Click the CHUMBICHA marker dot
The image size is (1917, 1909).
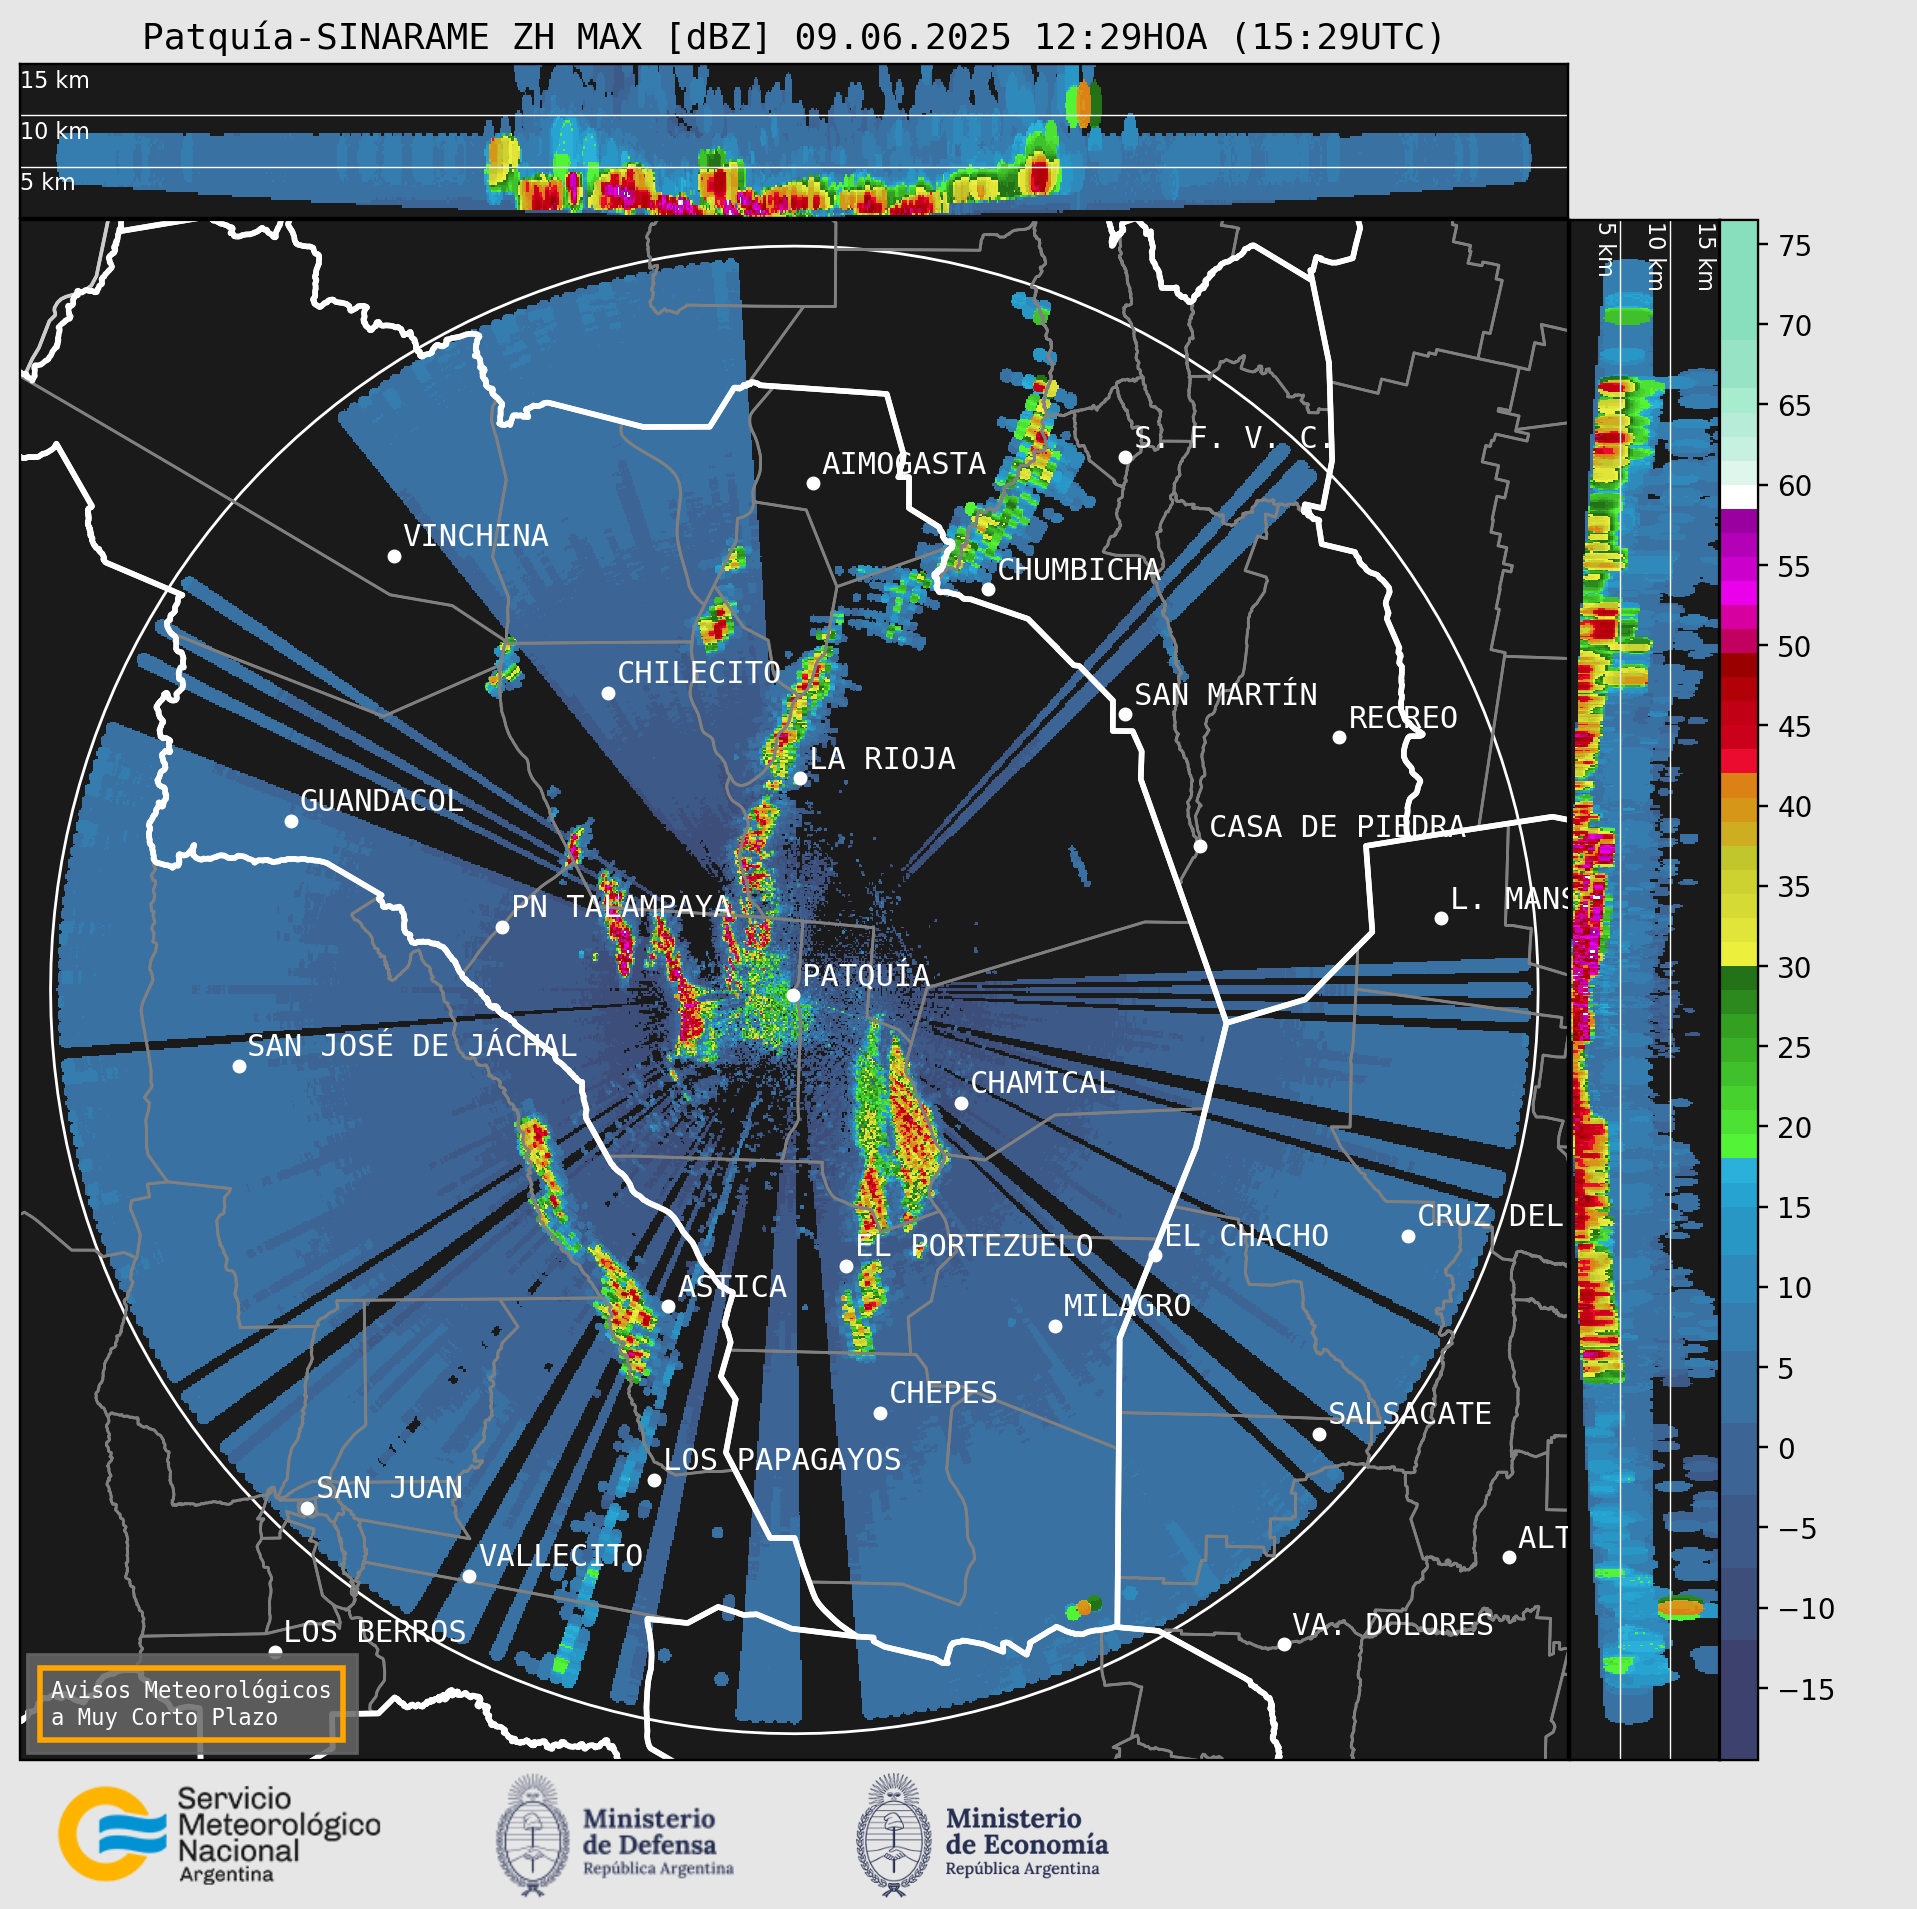[x=988, y=589]
